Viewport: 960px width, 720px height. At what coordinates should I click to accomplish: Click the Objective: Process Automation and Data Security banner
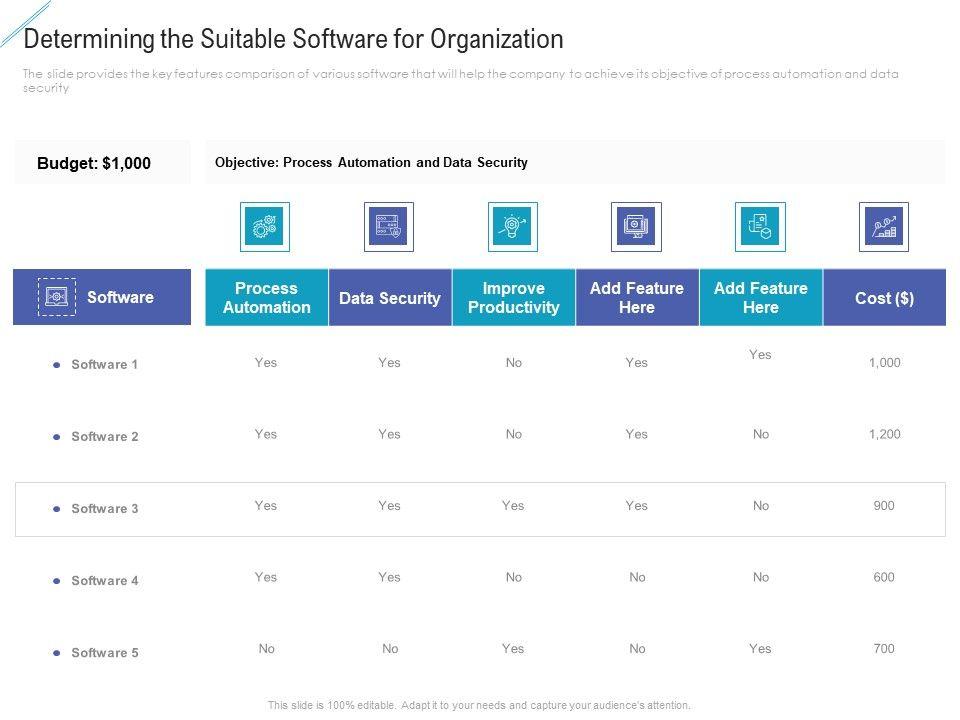coord(574,162)
